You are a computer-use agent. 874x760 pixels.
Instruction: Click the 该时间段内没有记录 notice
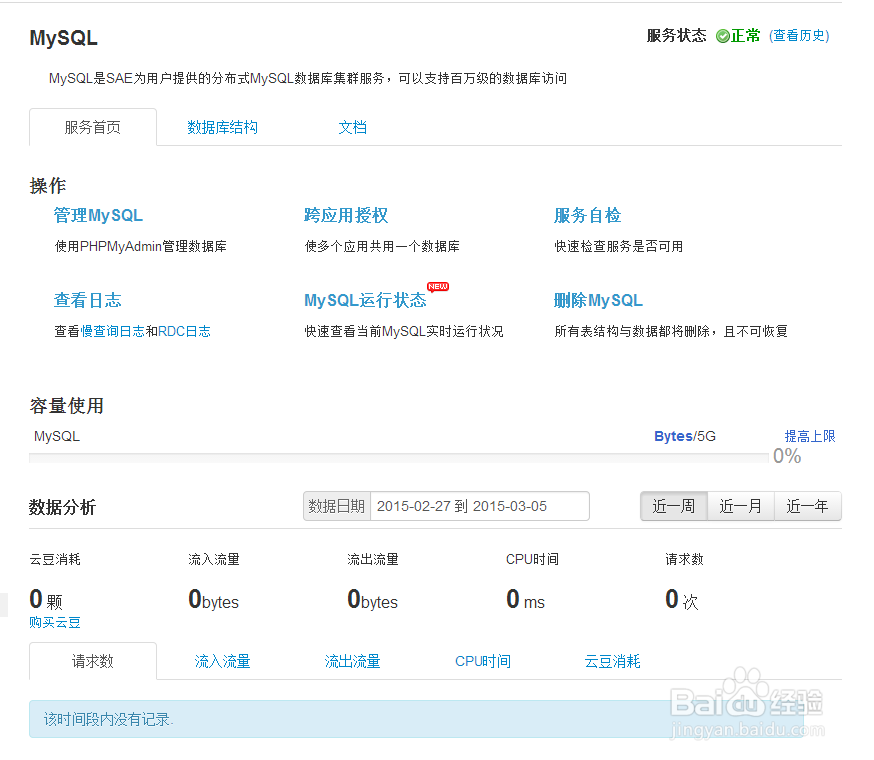click(x=416, y=719)
